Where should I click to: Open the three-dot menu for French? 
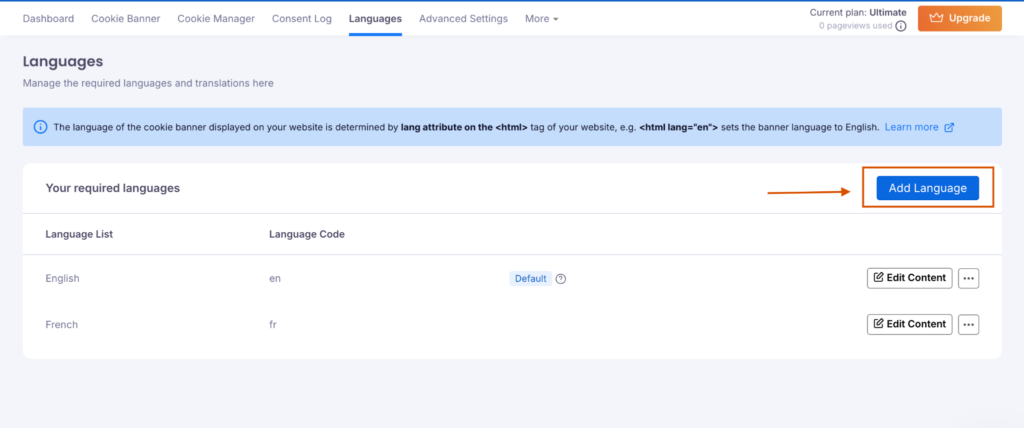[x=968, y=324]
